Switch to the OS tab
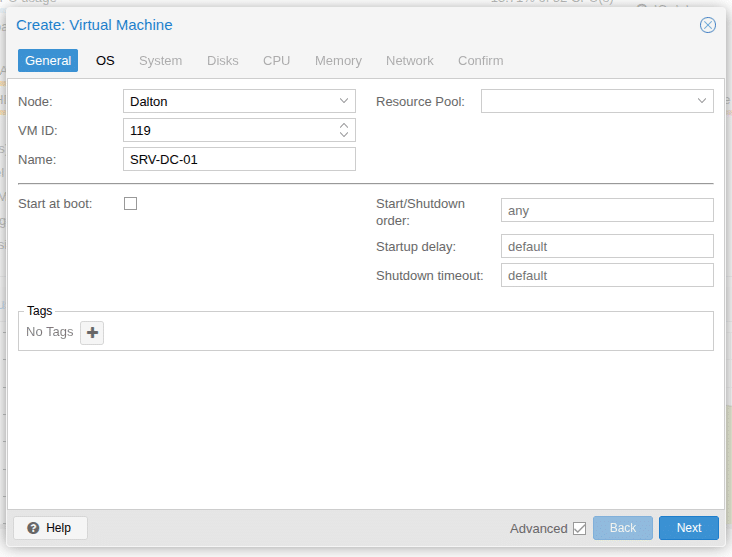Image resolution: width=732 pixels, height=557 pixels. point(105,61)
